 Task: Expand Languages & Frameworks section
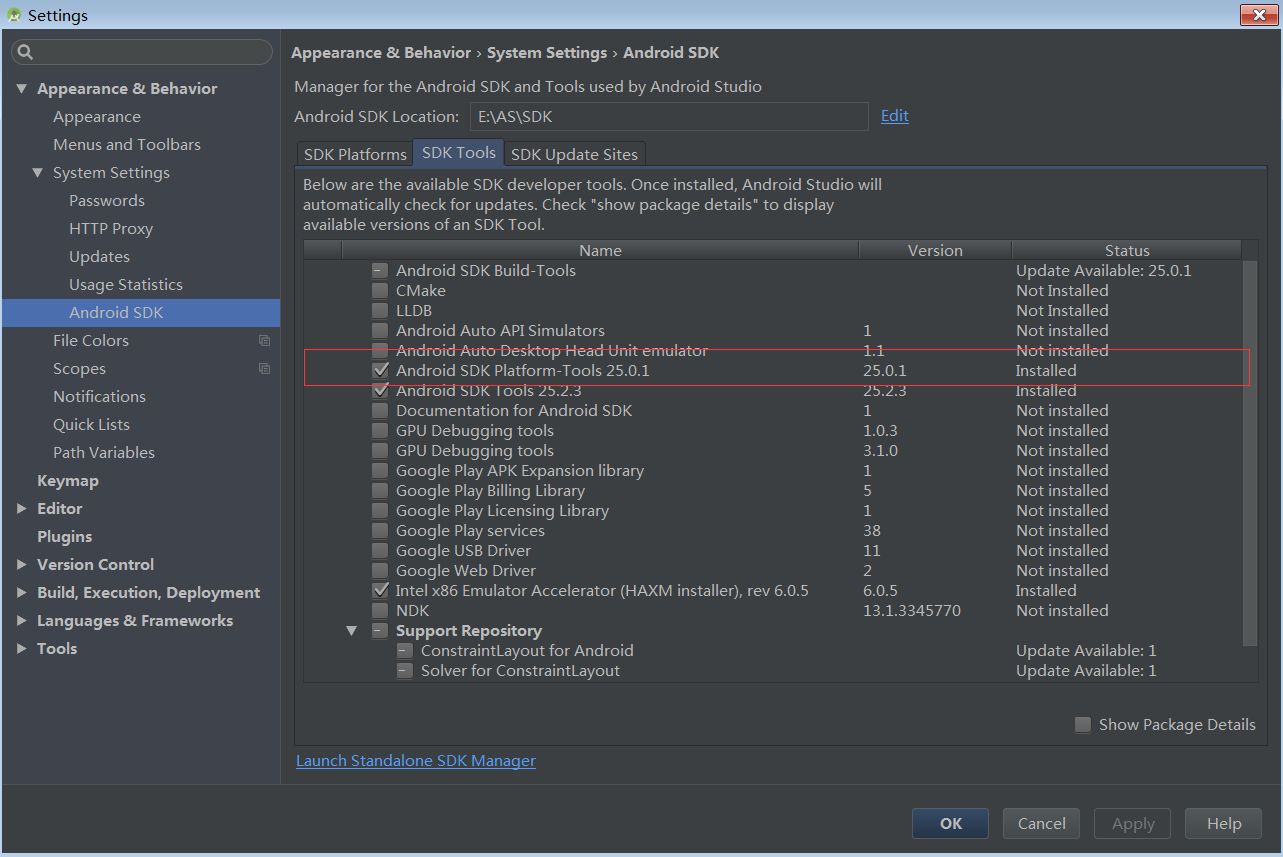point(22,621)
